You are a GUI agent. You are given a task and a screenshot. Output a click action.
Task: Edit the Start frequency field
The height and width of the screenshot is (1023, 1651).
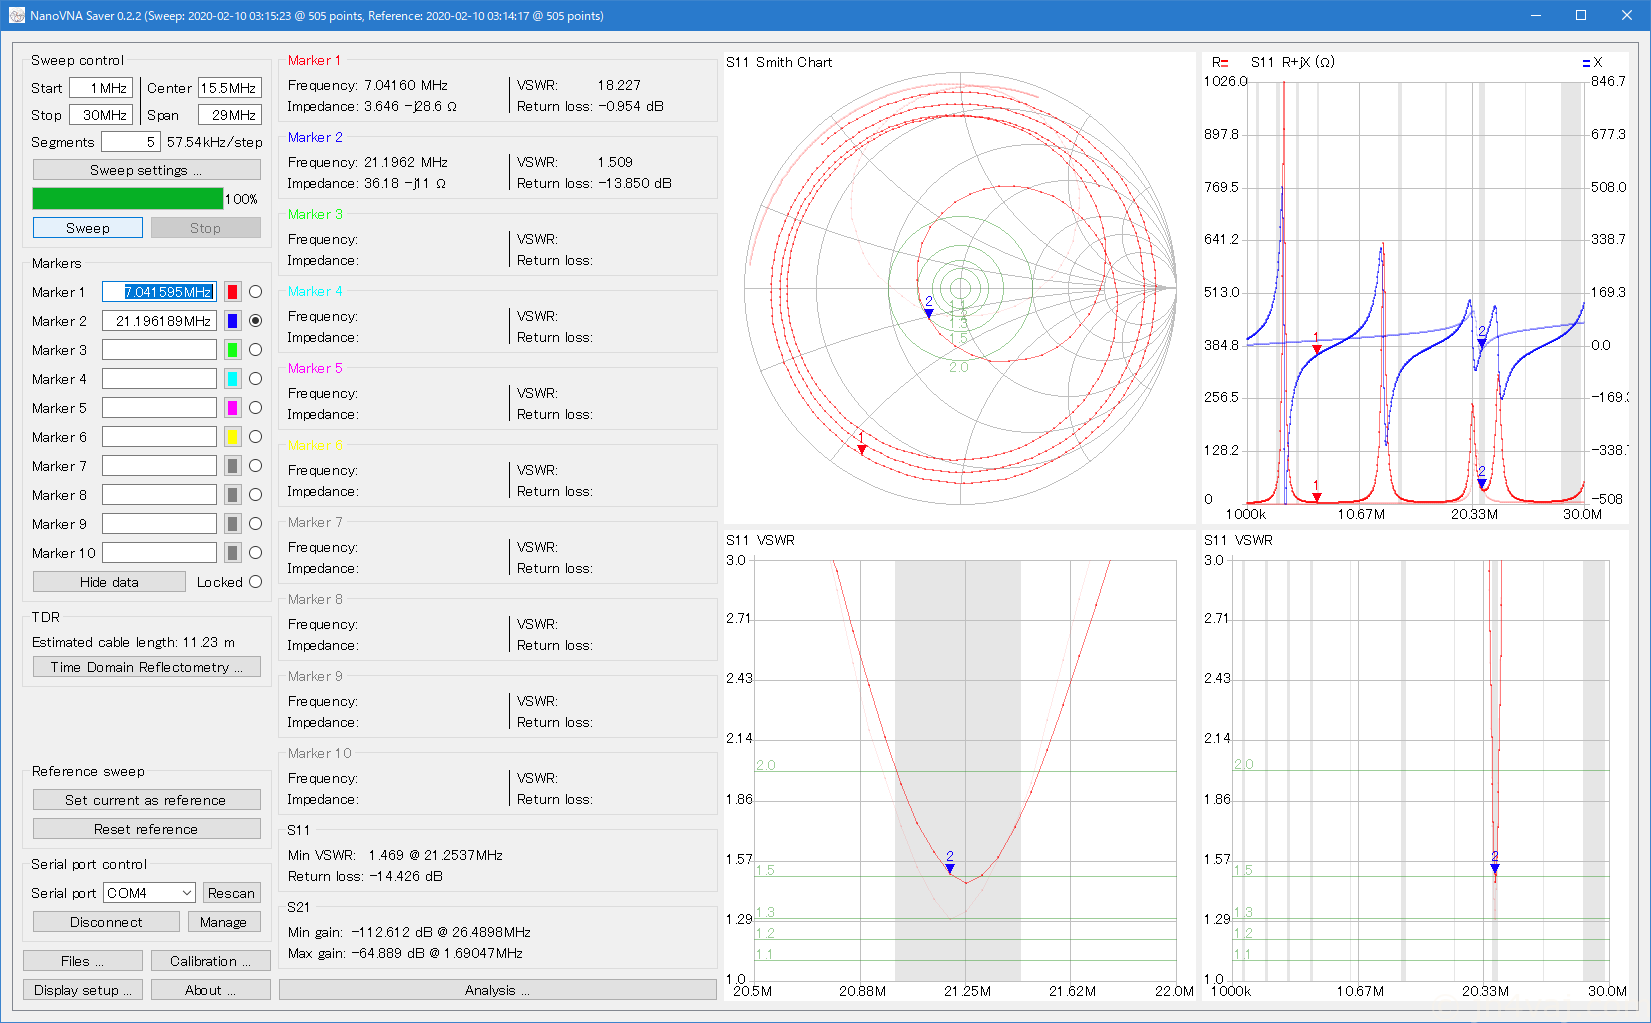(x=100, y=88)
